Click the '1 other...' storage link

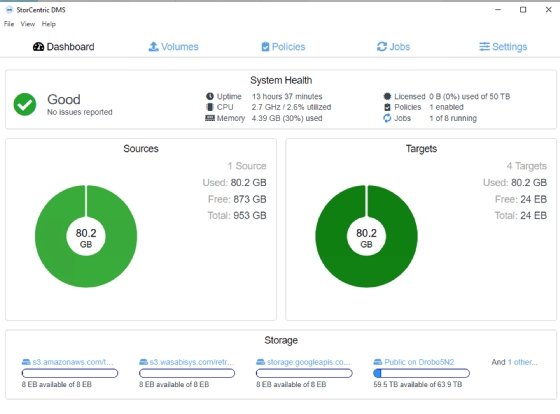point(522,362)
